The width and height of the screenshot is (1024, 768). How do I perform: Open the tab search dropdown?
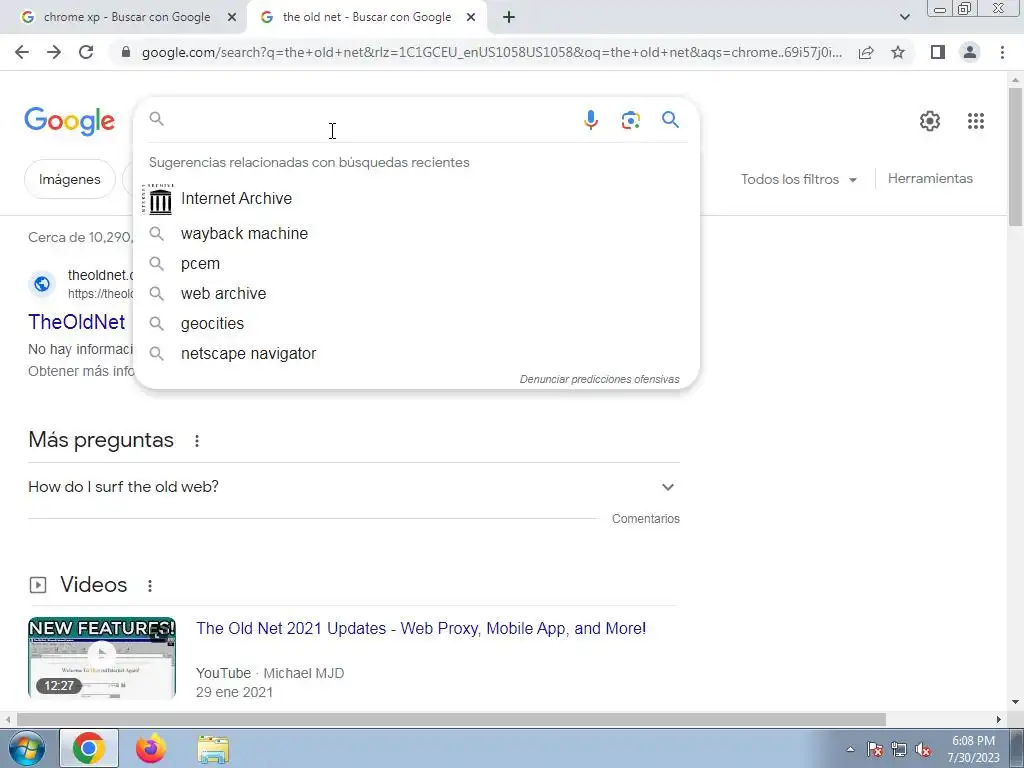point(904,18)
